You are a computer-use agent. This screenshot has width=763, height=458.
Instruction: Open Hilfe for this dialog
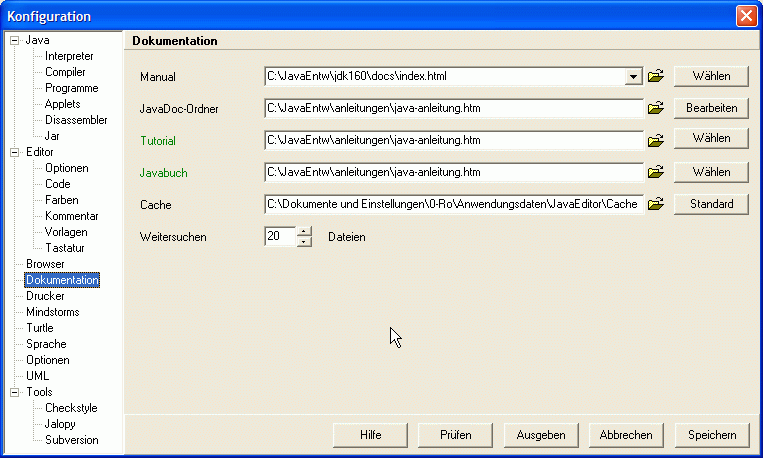click(370, 435)
